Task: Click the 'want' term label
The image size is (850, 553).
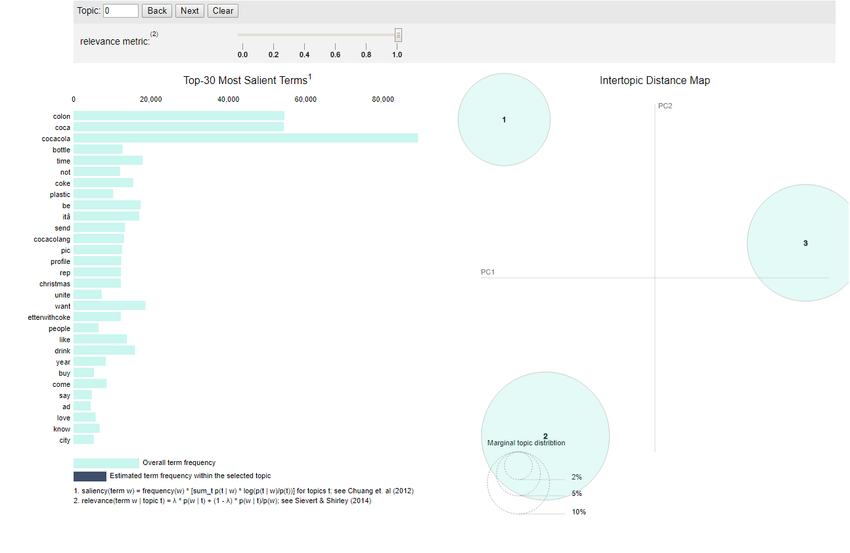Action: (x=62, y=306)
